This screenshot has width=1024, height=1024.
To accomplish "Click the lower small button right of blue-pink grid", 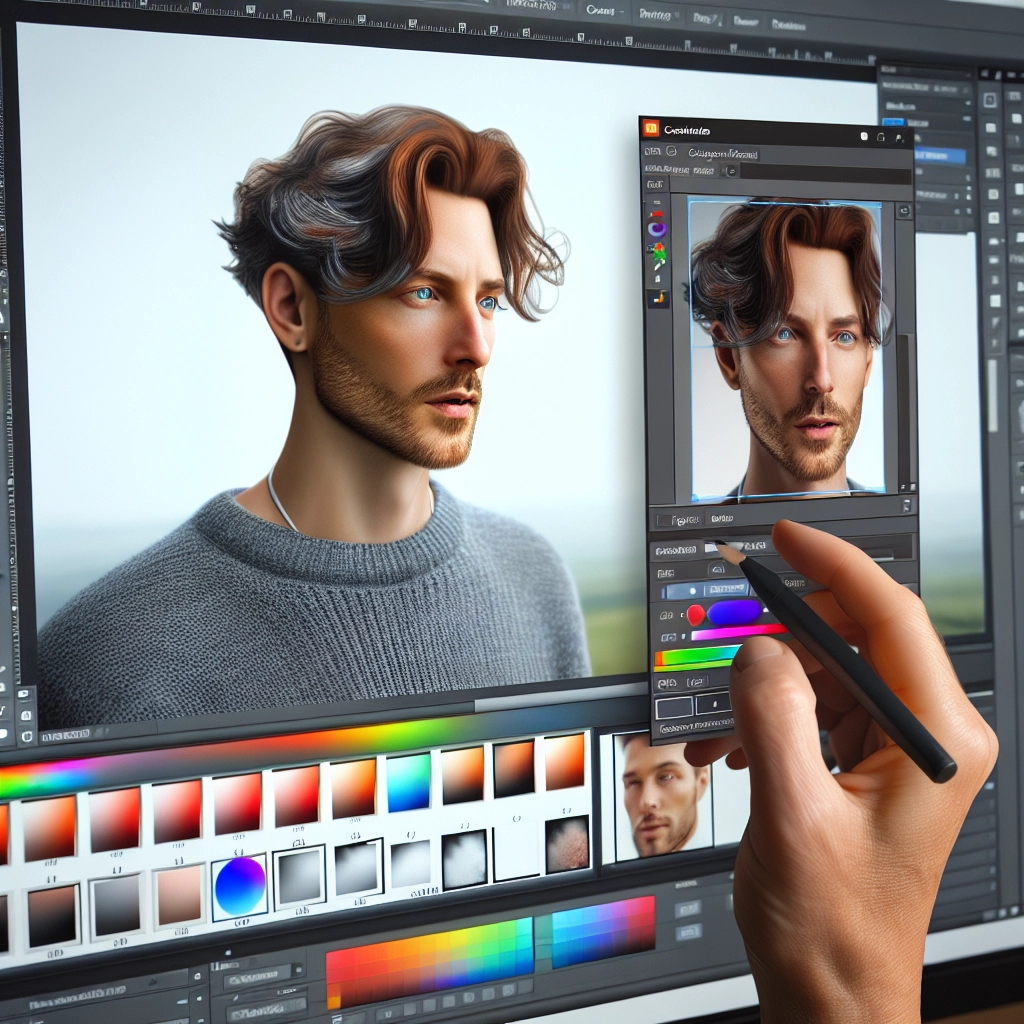I will click(x=688, y=933).
